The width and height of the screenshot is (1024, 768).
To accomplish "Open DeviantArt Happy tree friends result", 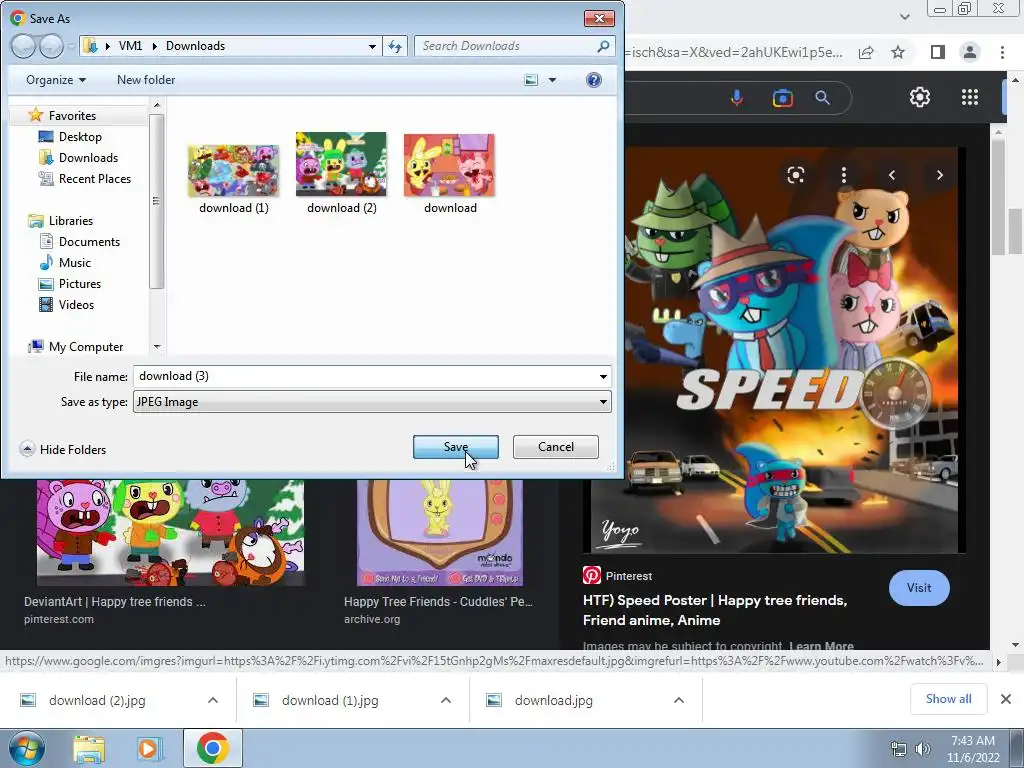I will 114,601.
